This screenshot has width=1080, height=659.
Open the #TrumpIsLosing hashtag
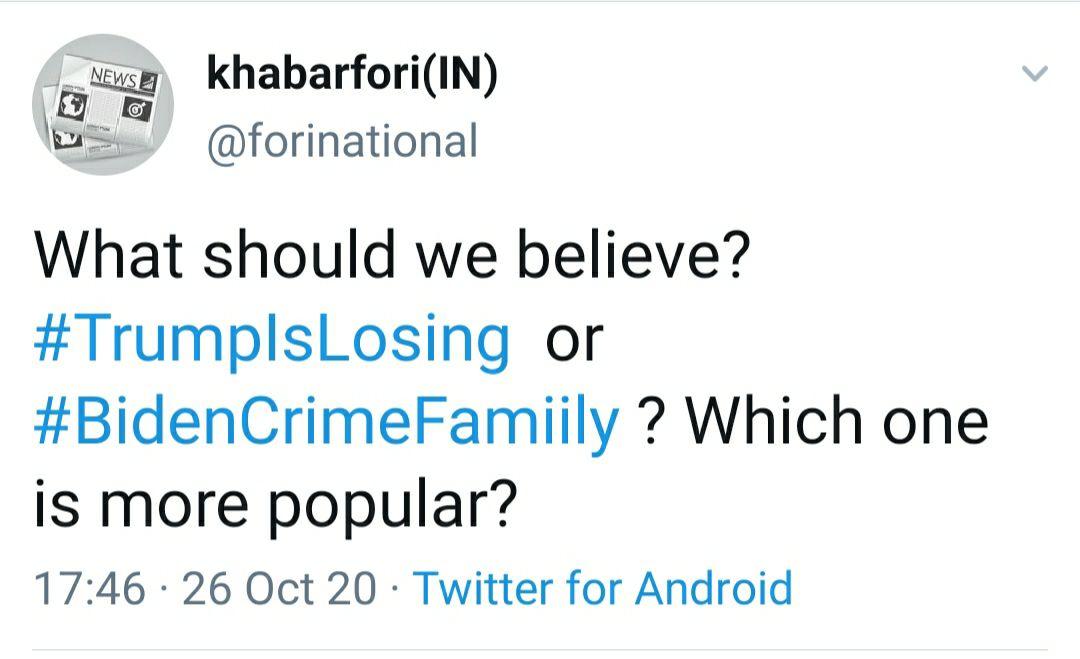[272, 340]
